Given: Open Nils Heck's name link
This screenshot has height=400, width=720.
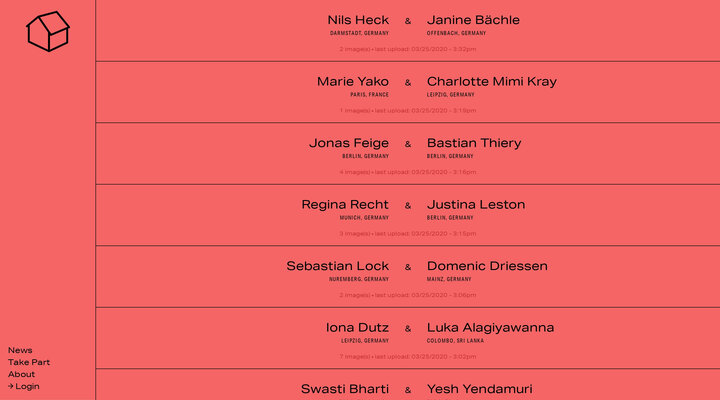Looking at the screenshot, I should (358, 20).
